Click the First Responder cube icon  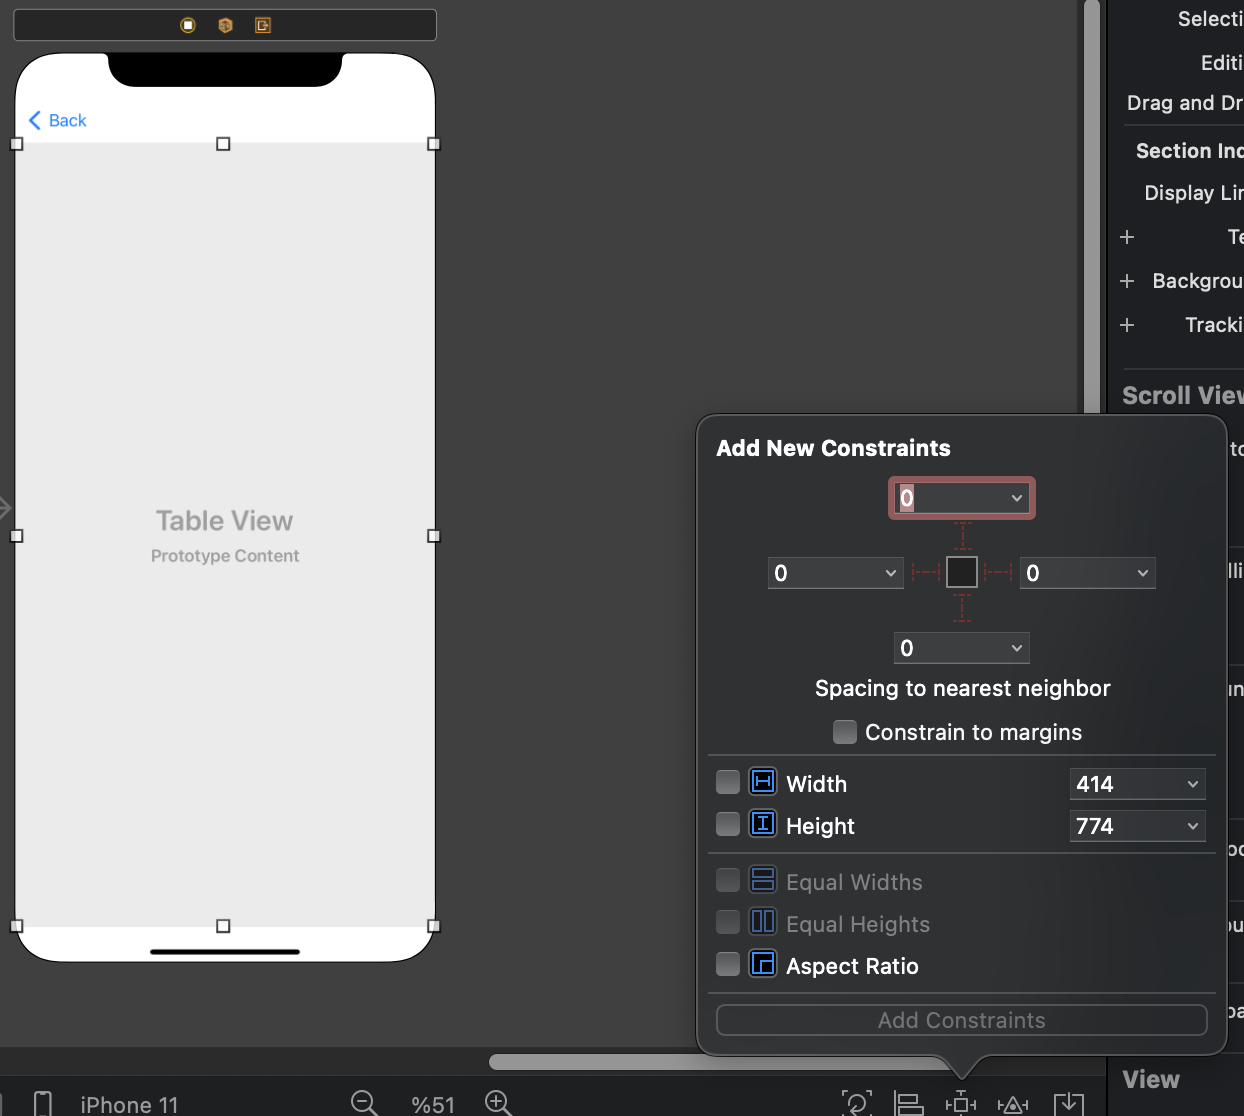coord(225,25)
